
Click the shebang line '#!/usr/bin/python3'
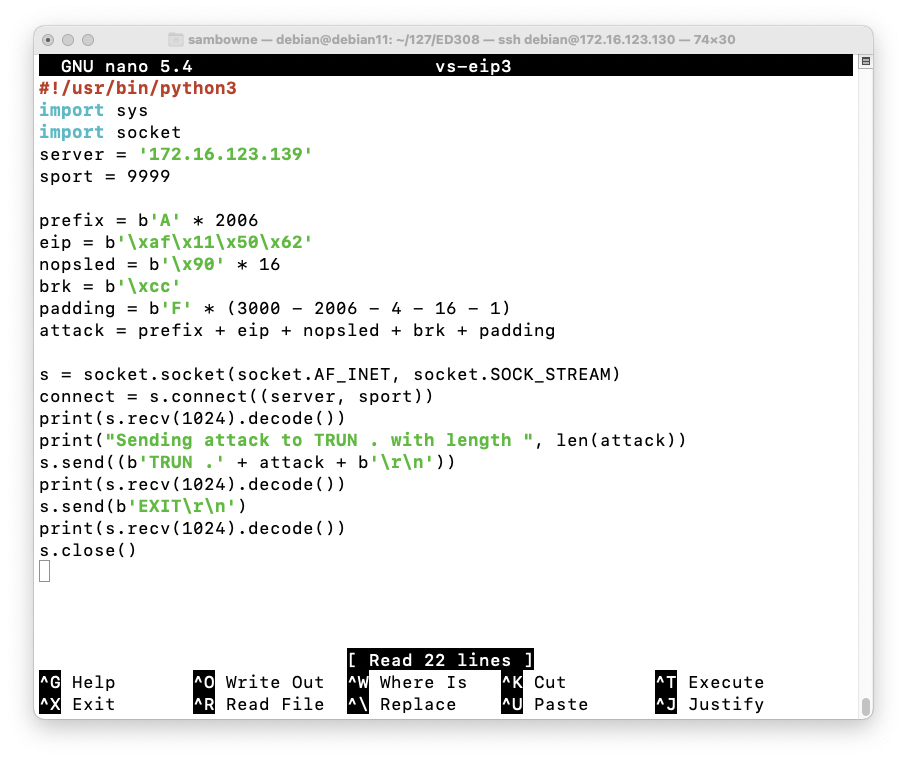pyautogui.click(x=138, y=88)
